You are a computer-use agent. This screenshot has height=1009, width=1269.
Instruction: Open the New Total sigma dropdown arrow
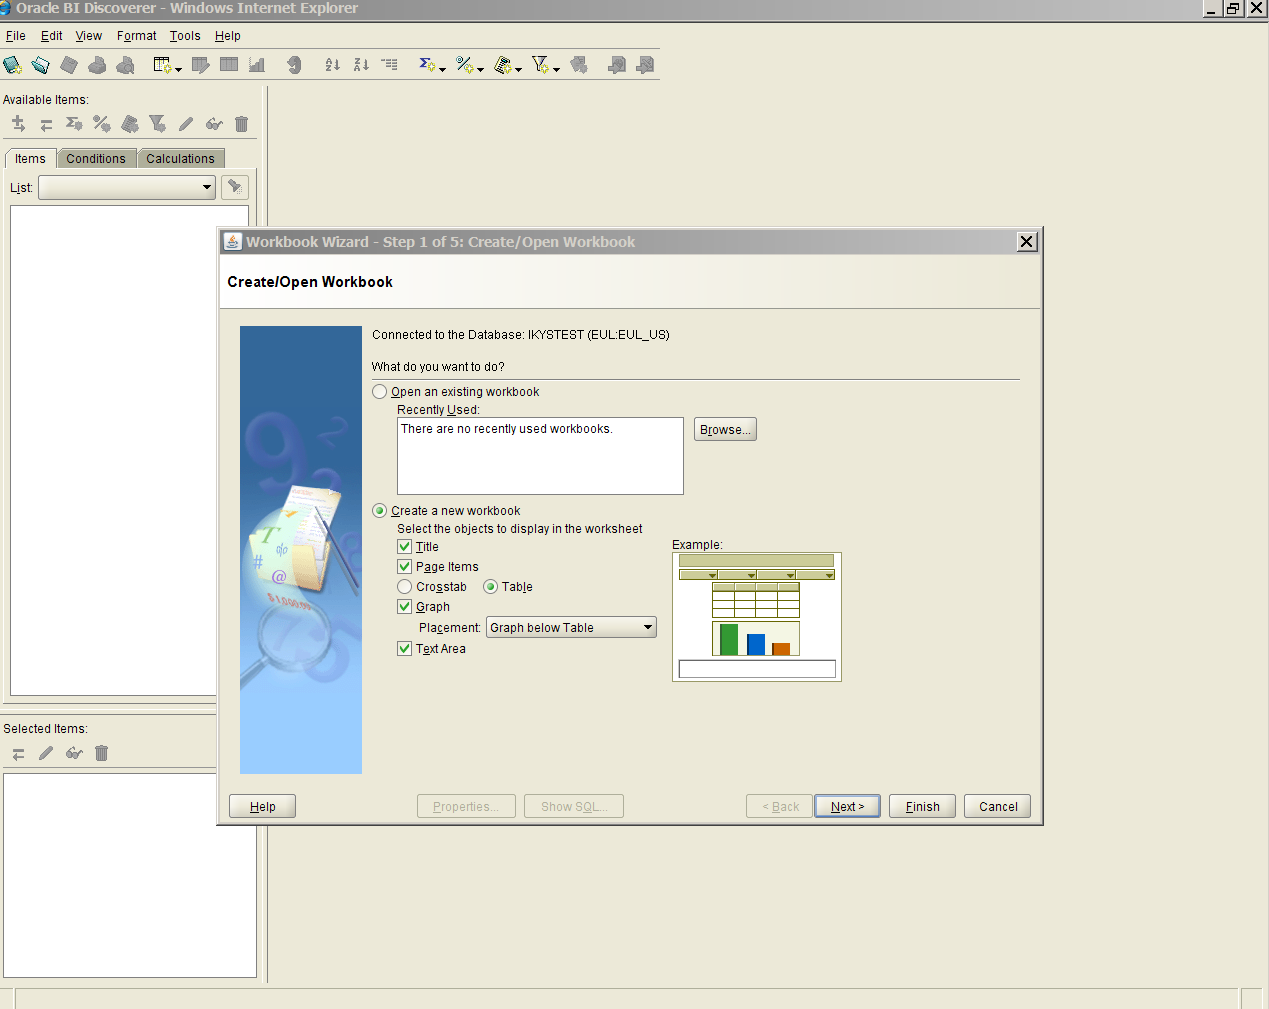(x=442, y=69)
